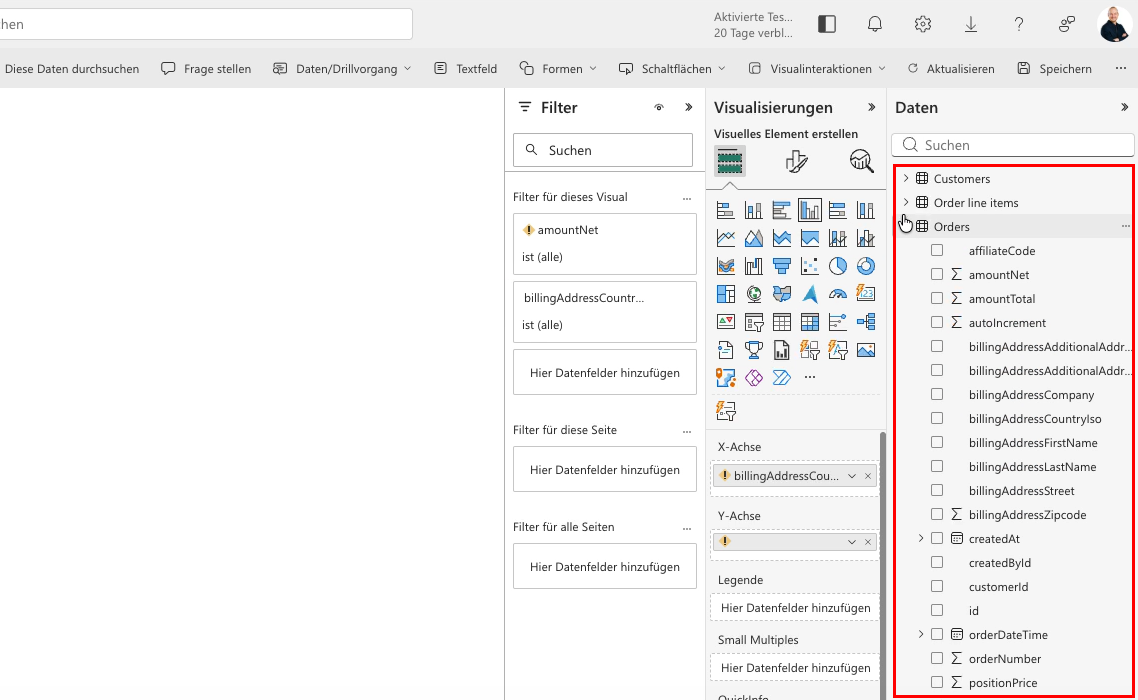
Task: Toggle the Filter pane eye icon
Action: (x=659, y=107)
